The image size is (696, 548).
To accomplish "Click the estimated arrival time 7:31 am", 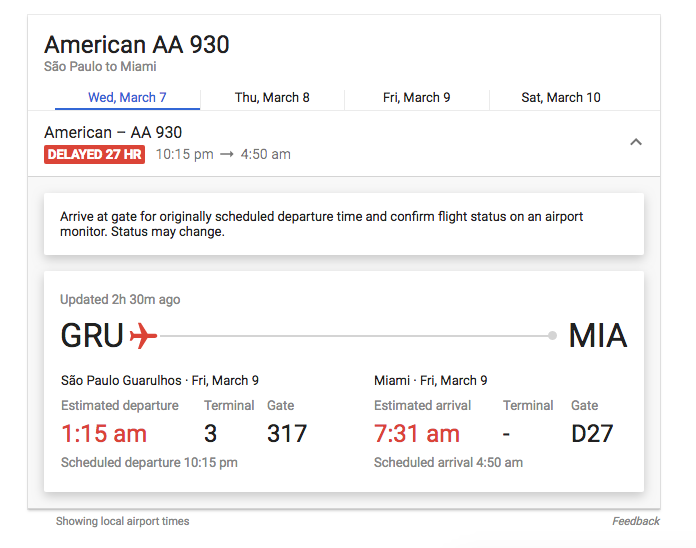I will (417, 433).
